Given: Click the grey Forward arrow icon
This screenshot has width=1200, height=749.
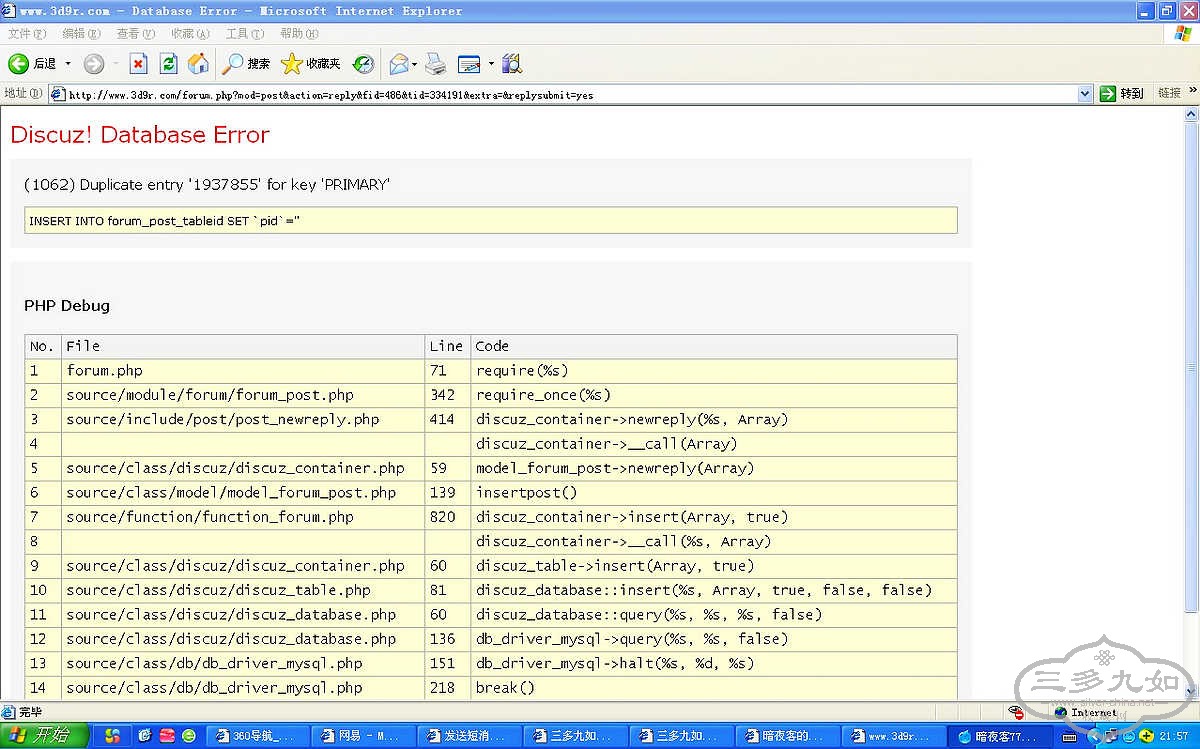Looking at the screenshot, I should [94, 64].
